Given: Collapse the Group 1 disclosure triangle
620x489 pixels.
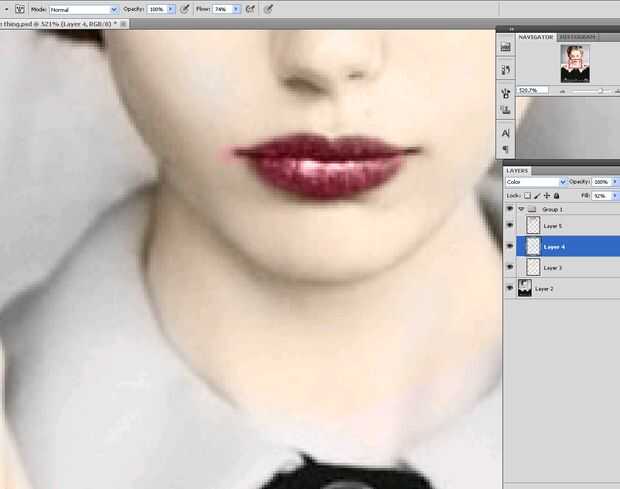Looking at the screenshot, I should coord(521,209).
